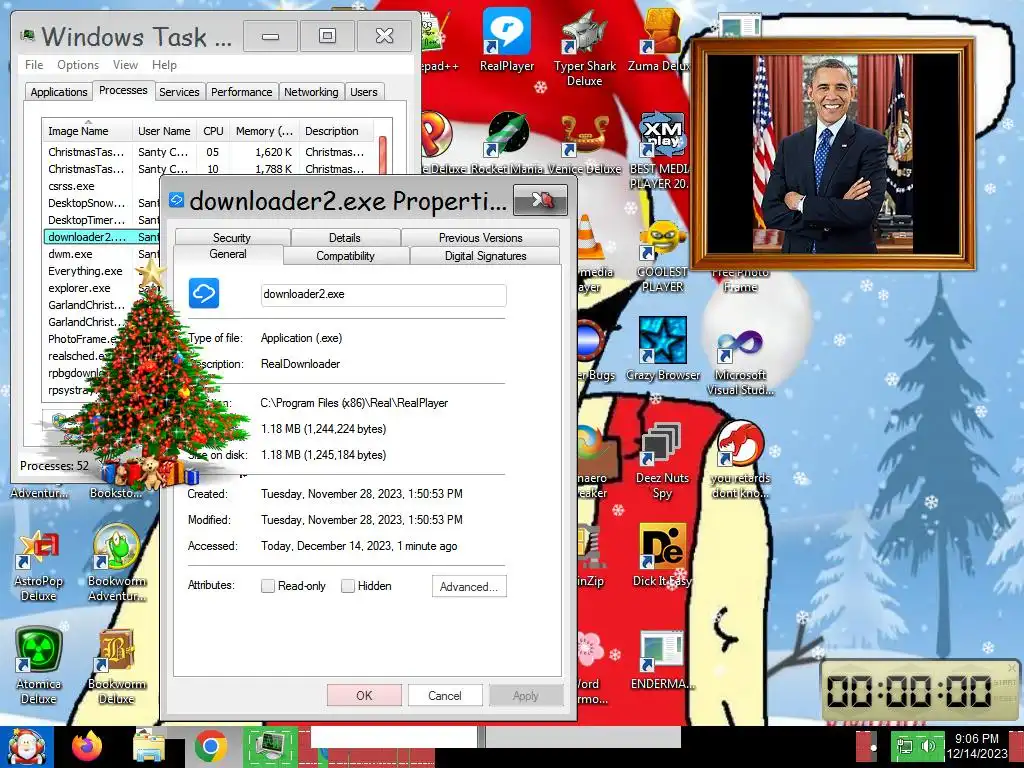Select csrss.exe in the process list
Image resolution: width=1024 pixels, height=768 pixels.
click(71, 185)
